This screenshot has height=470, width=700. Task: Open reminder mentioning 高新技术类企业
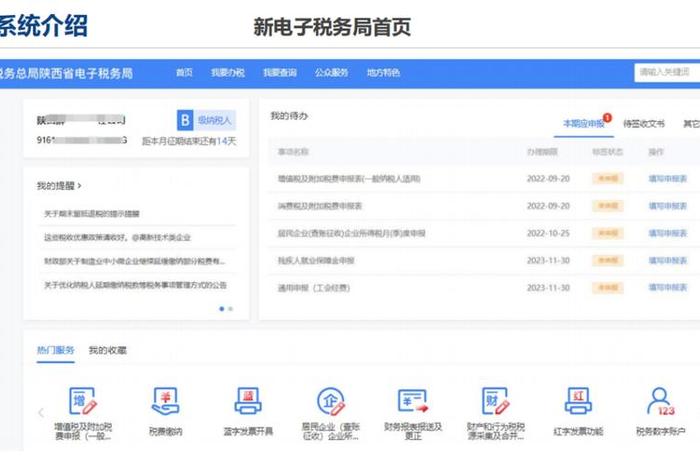pyautogui.click(x=117, y=237)
